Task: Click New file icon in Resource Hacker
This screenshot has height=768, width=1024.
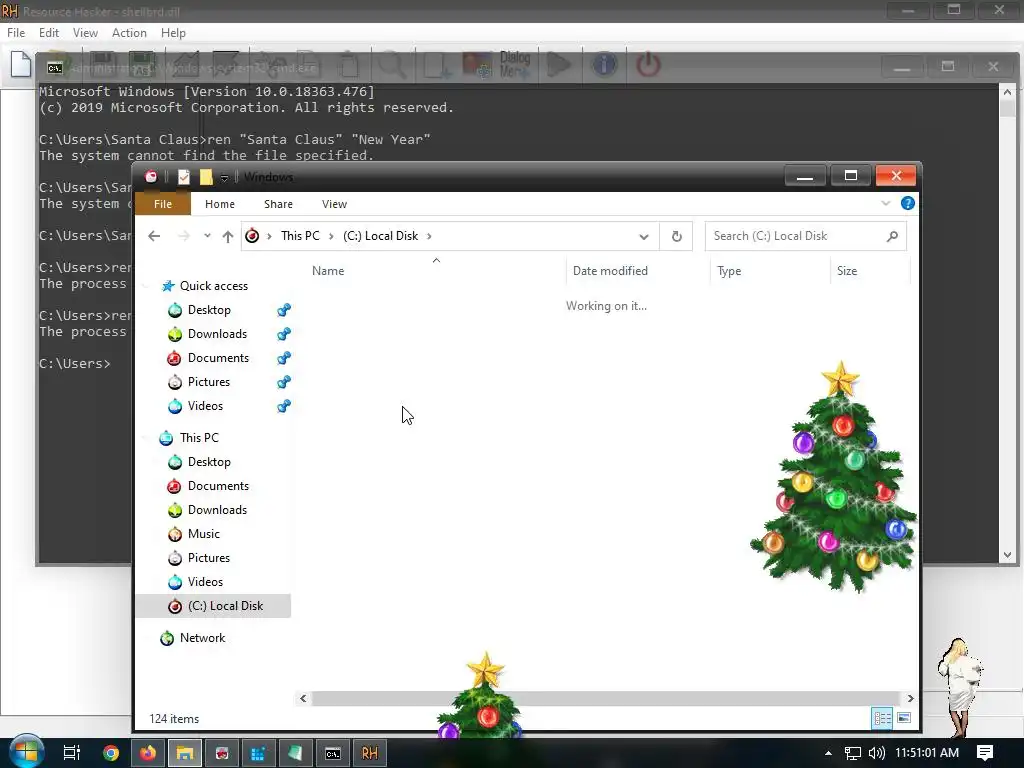Action: [x=20, y=64]
